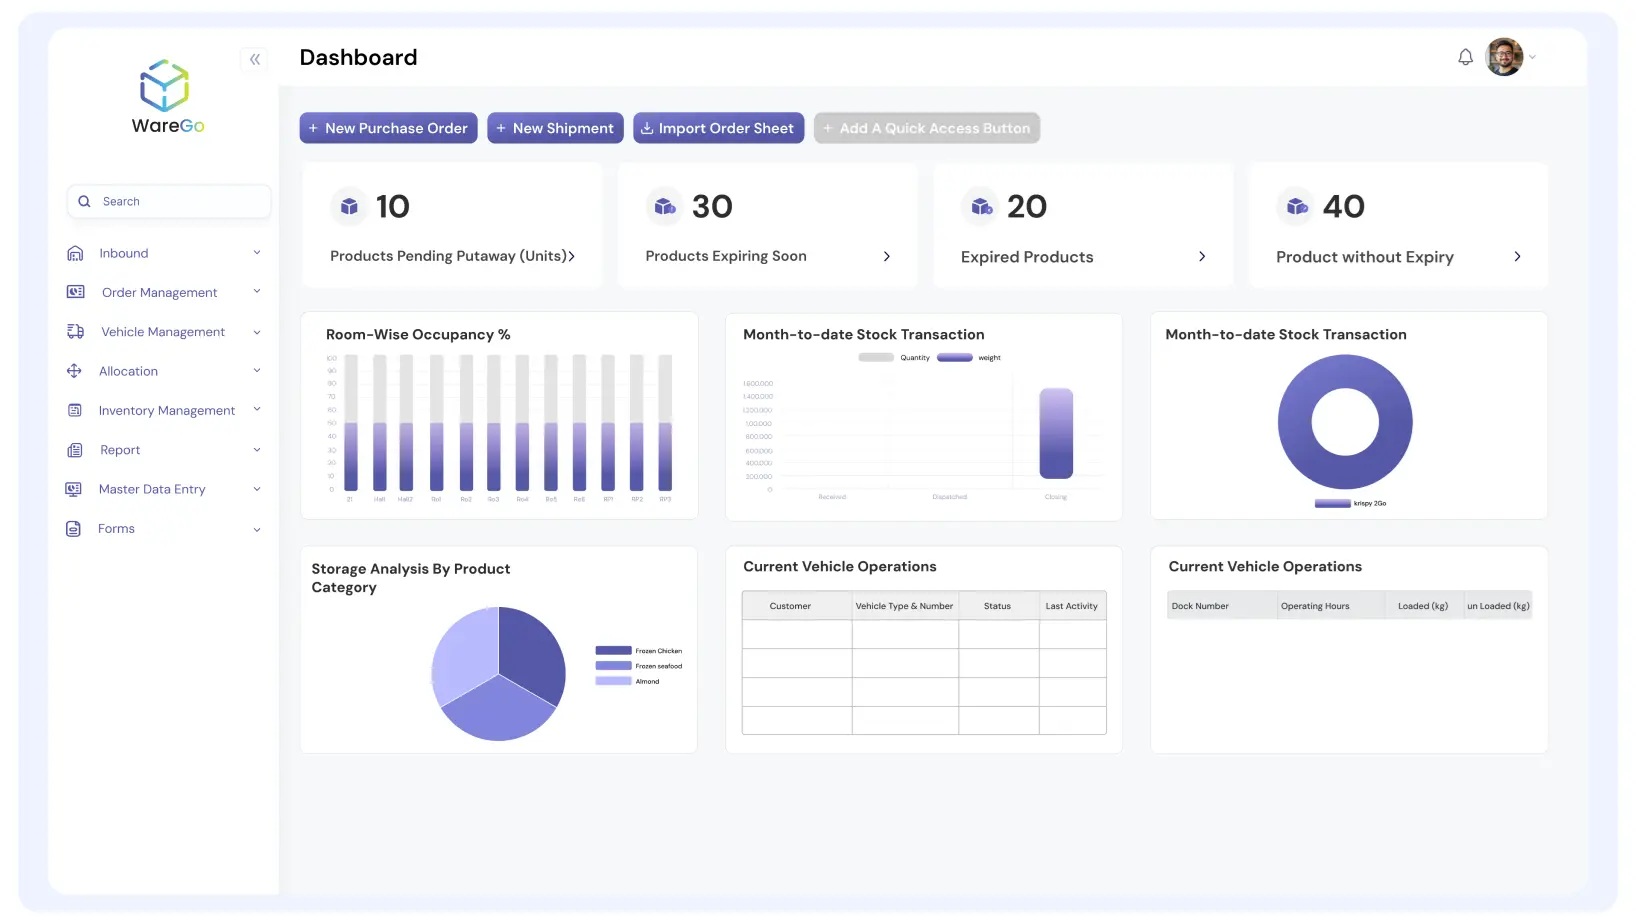Viewport: 1636px width, 924px height.
Task: View details for Products Expiring Soon
Action: 886,256
